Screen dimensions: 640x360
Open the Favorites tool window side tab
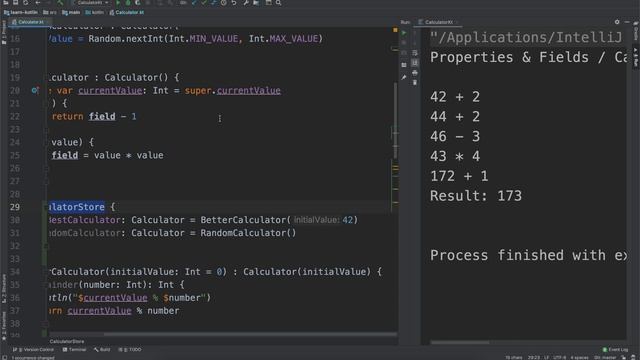(4, 326)
